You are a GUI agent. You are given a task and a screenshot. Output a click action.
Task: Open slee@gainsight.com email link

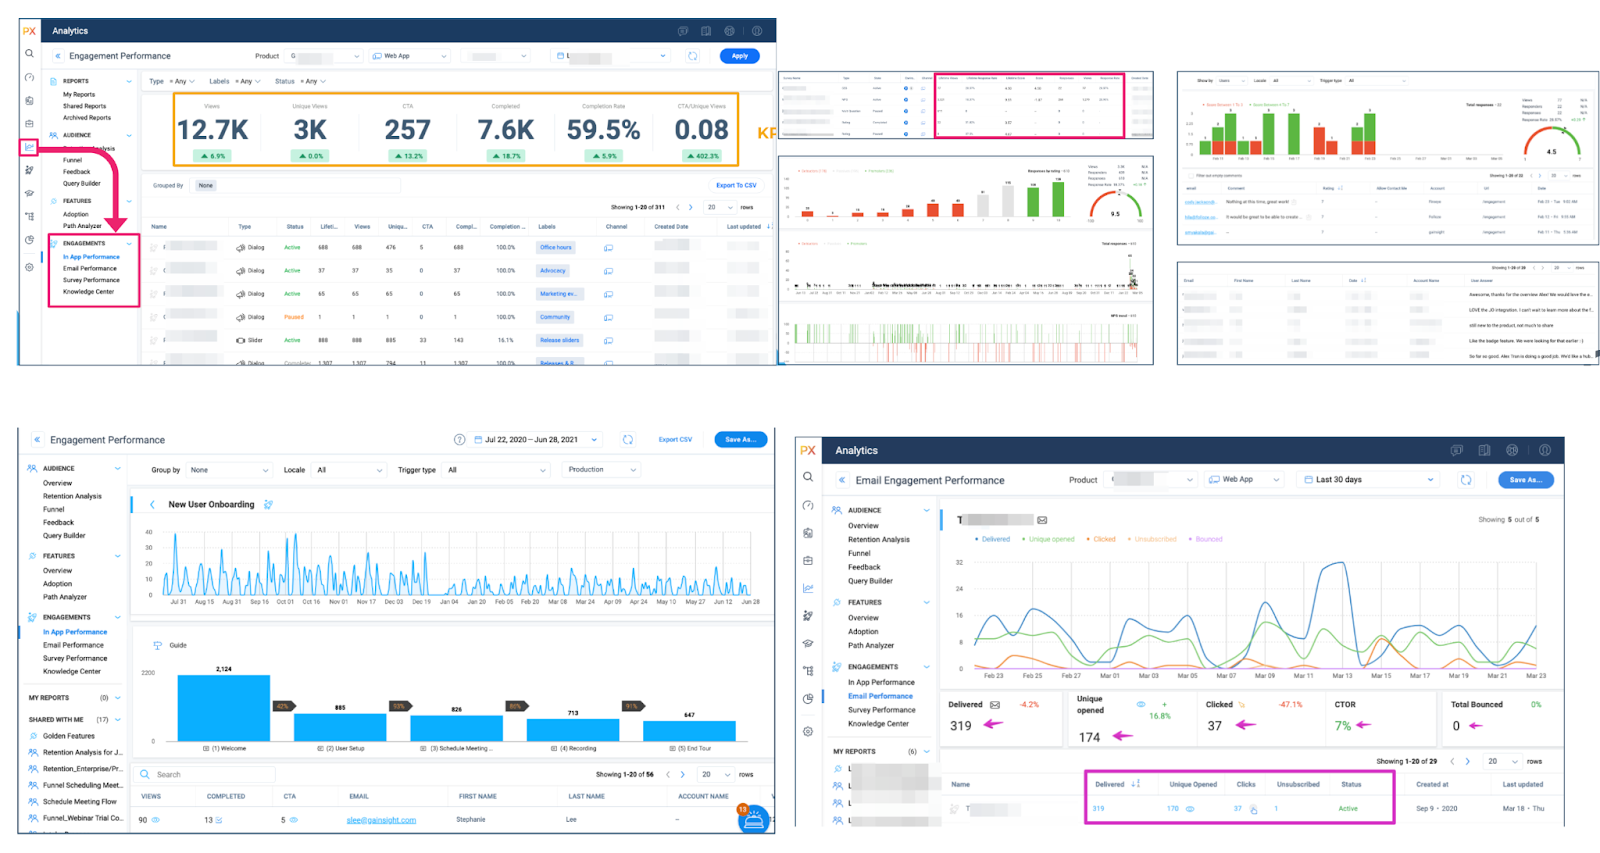click(x=381, y=820)
